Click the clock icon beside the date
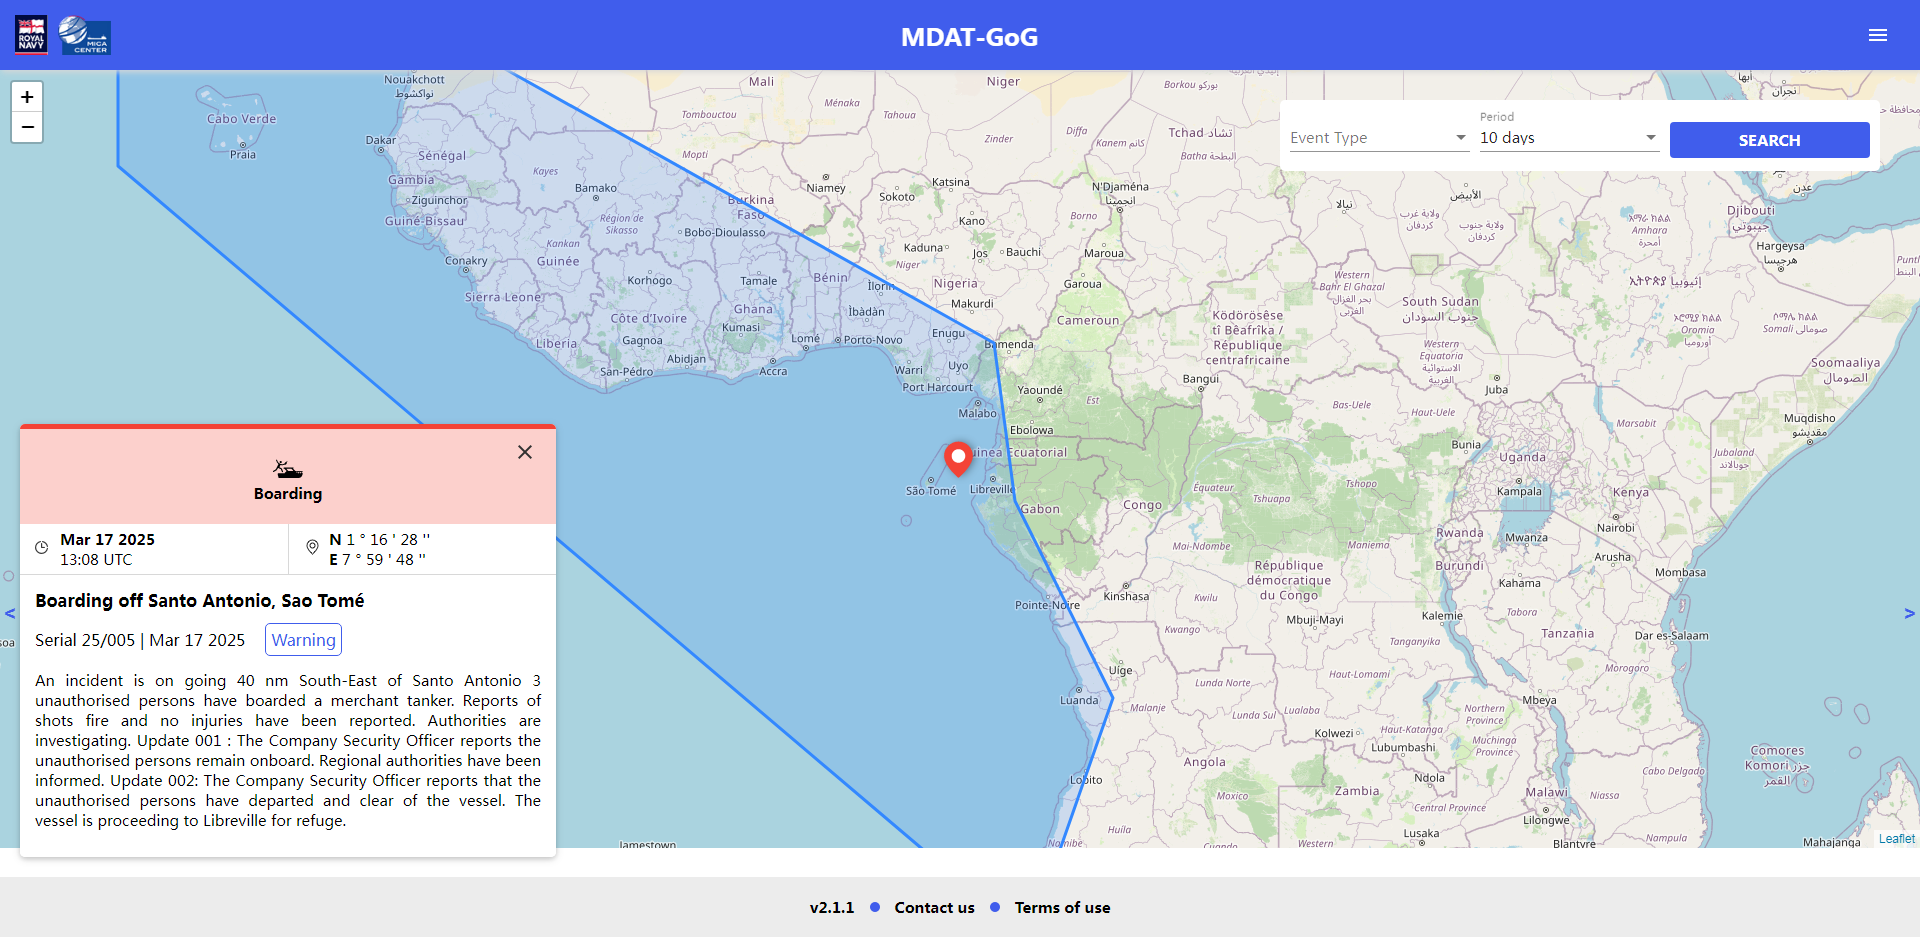Viewport: 1920px width, 937px height. [x=42, y=548]
